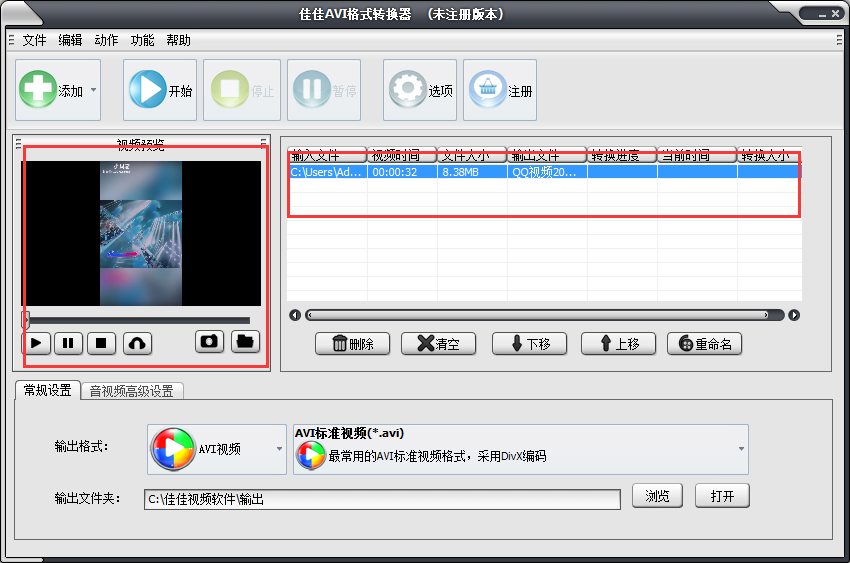Screen dimensions: 850x563
Task: Click the 清空 clear list button
Action: [x=438, y=344]
